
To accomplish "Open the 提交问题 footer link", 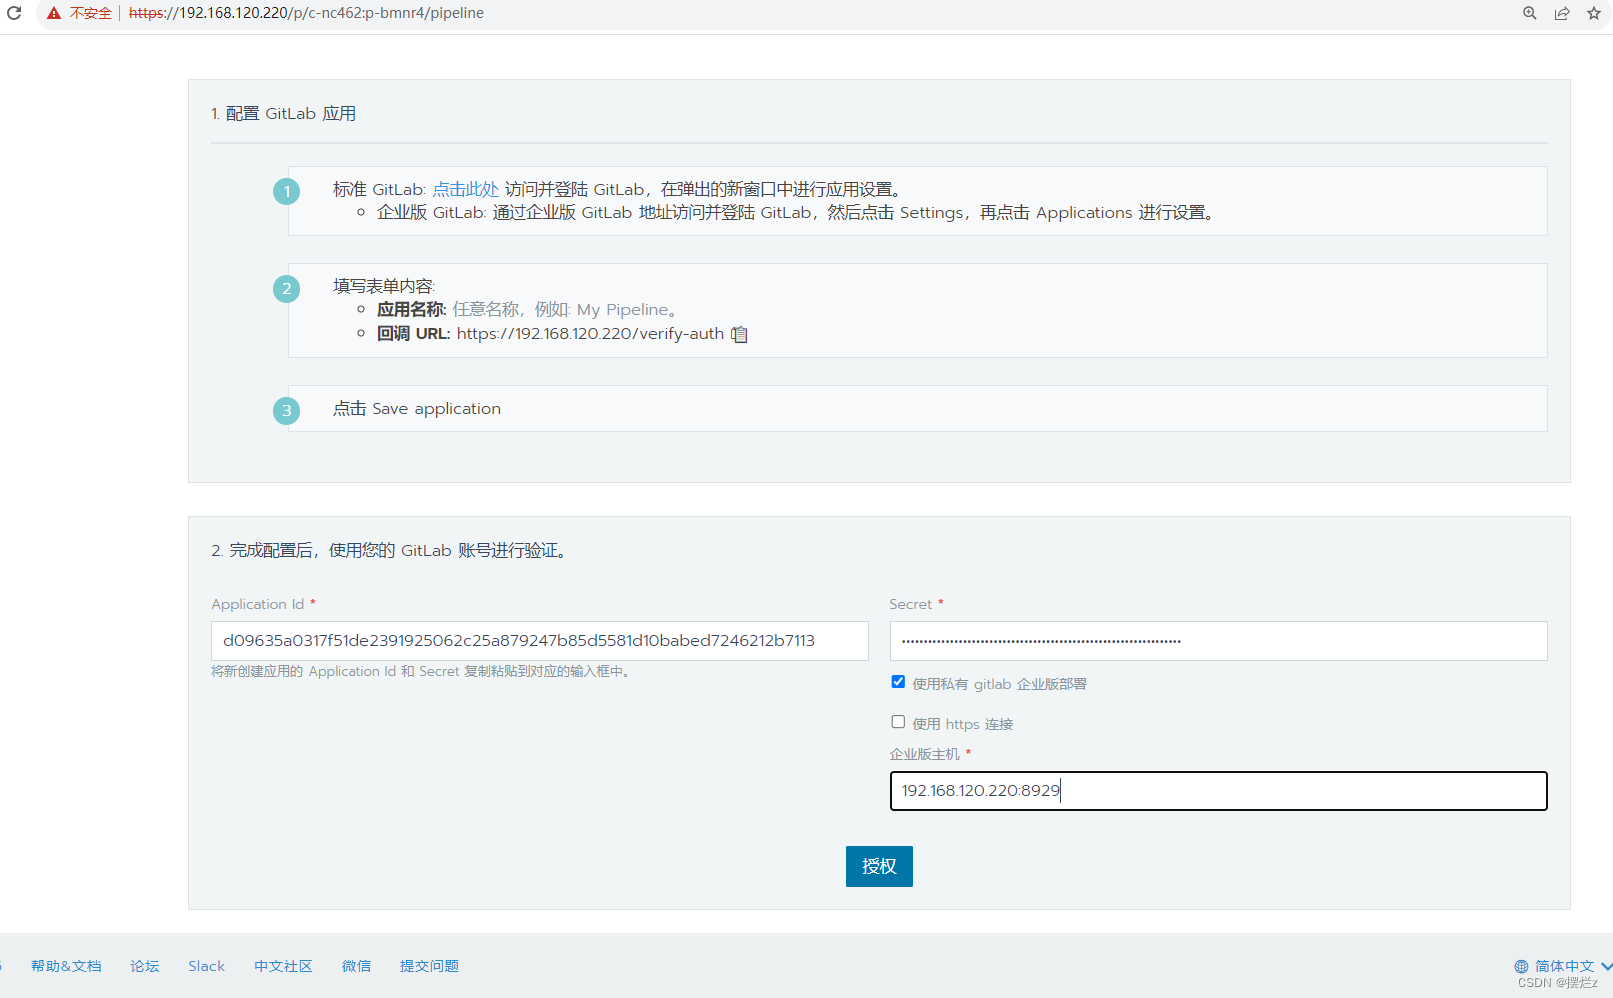I will (429, 966).
